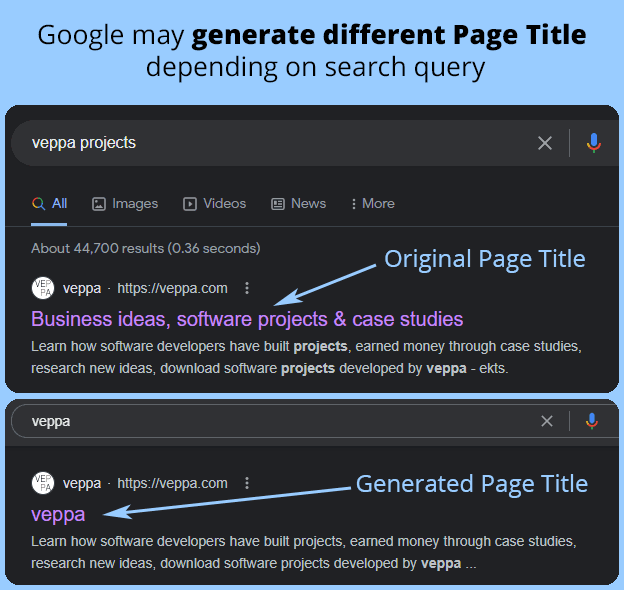Click first result's description mentioning 'ekts'

pyautogui.click(x=306, y=357)
